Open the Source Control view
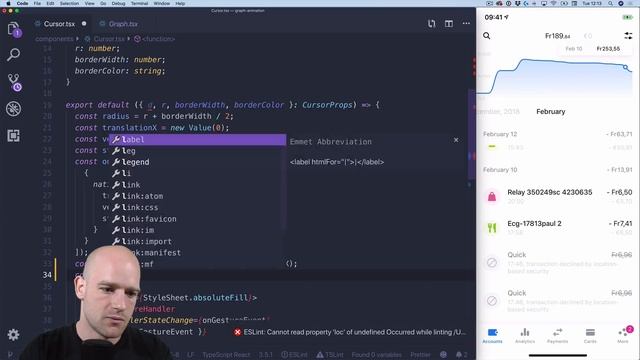Screen dimensions: 640x360 pos(14,82)
